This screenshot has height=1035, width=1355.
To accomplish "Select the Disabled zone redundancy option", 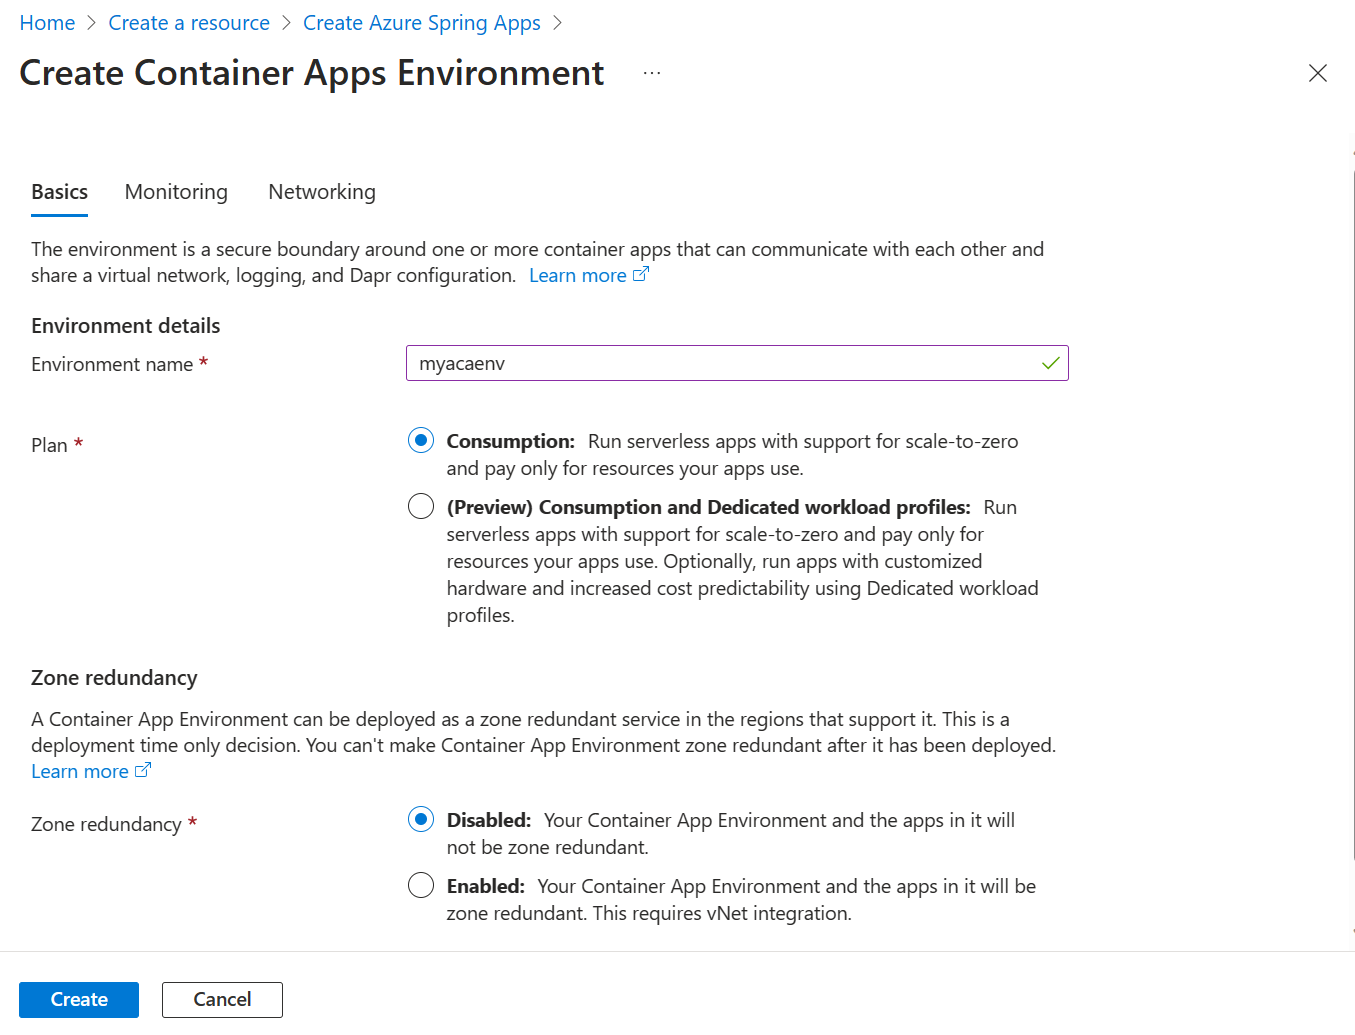I will 421,819.
